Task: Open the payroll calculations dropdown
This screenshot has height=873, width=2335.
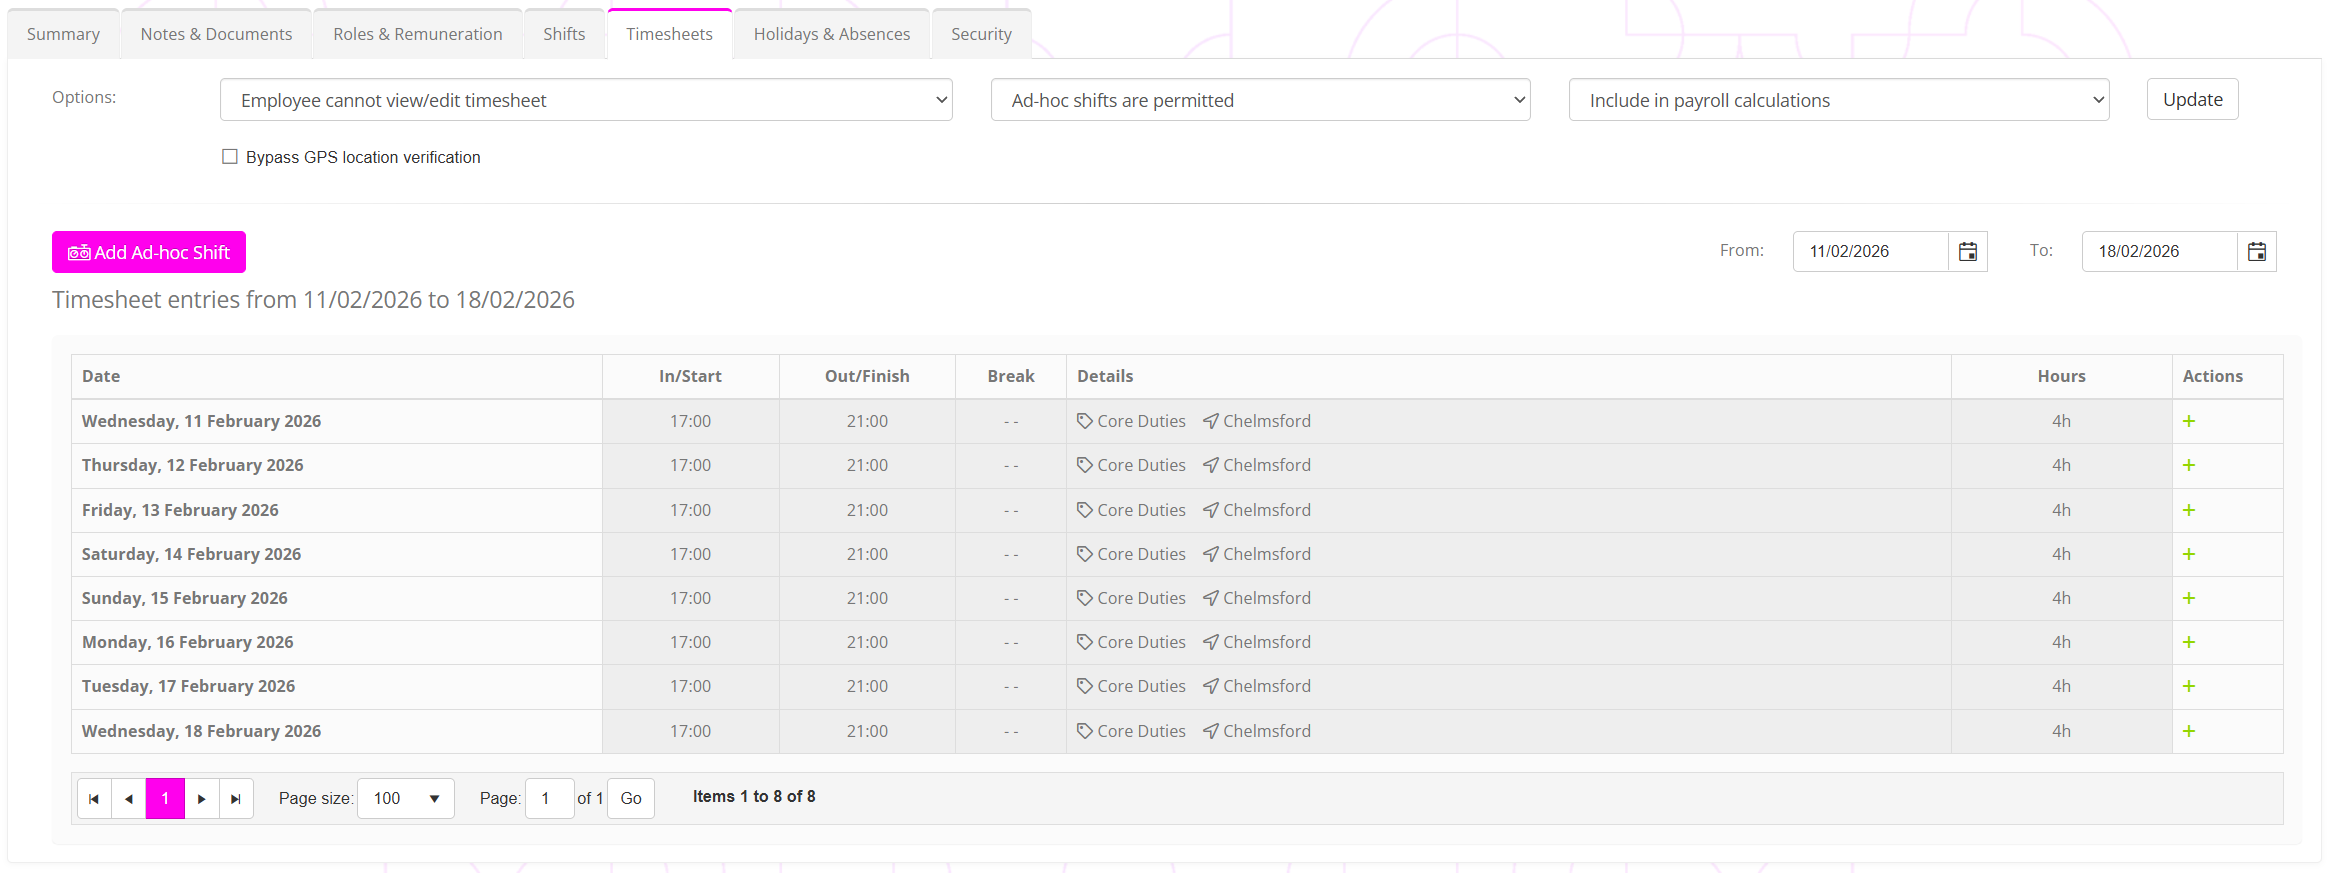Action: point(1838,100)
